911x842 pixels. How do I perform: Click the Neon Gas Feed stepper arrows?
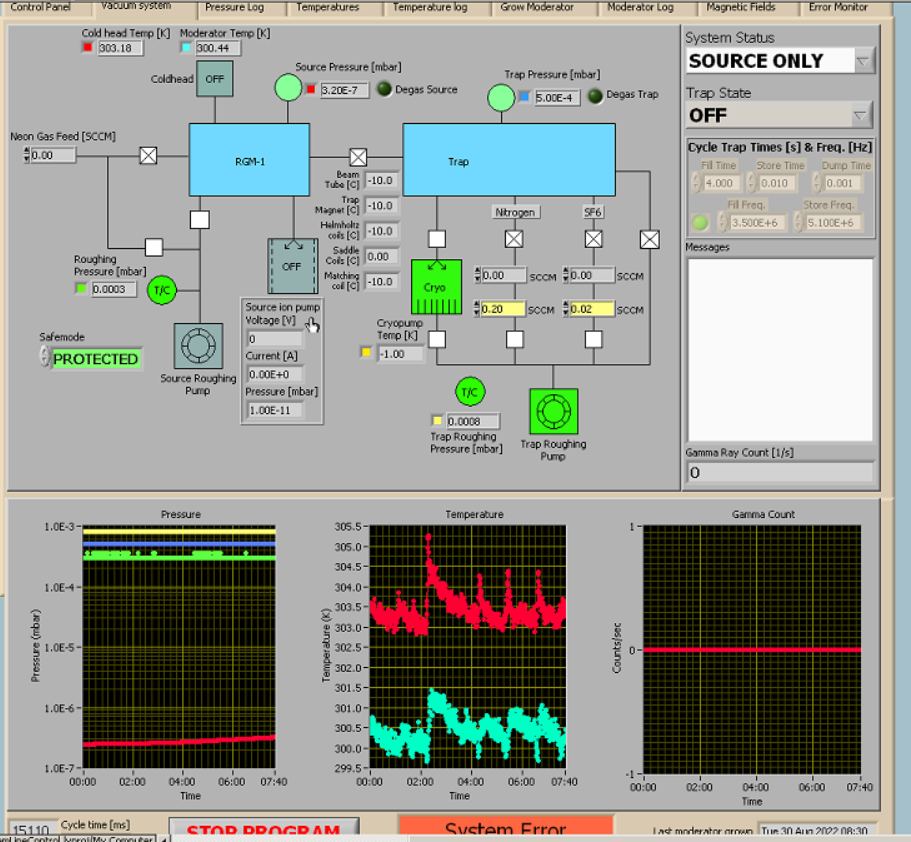tap(25, 155)
